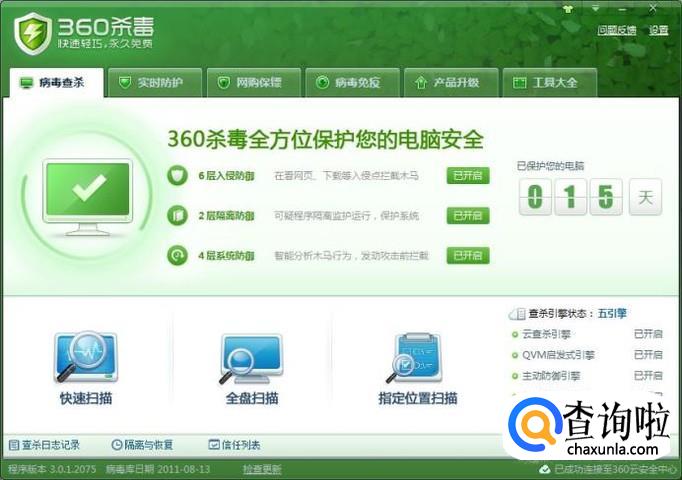Click the 实时防护 tab shield icon
The width and height of the screenshot is (682, 480).
125,82
